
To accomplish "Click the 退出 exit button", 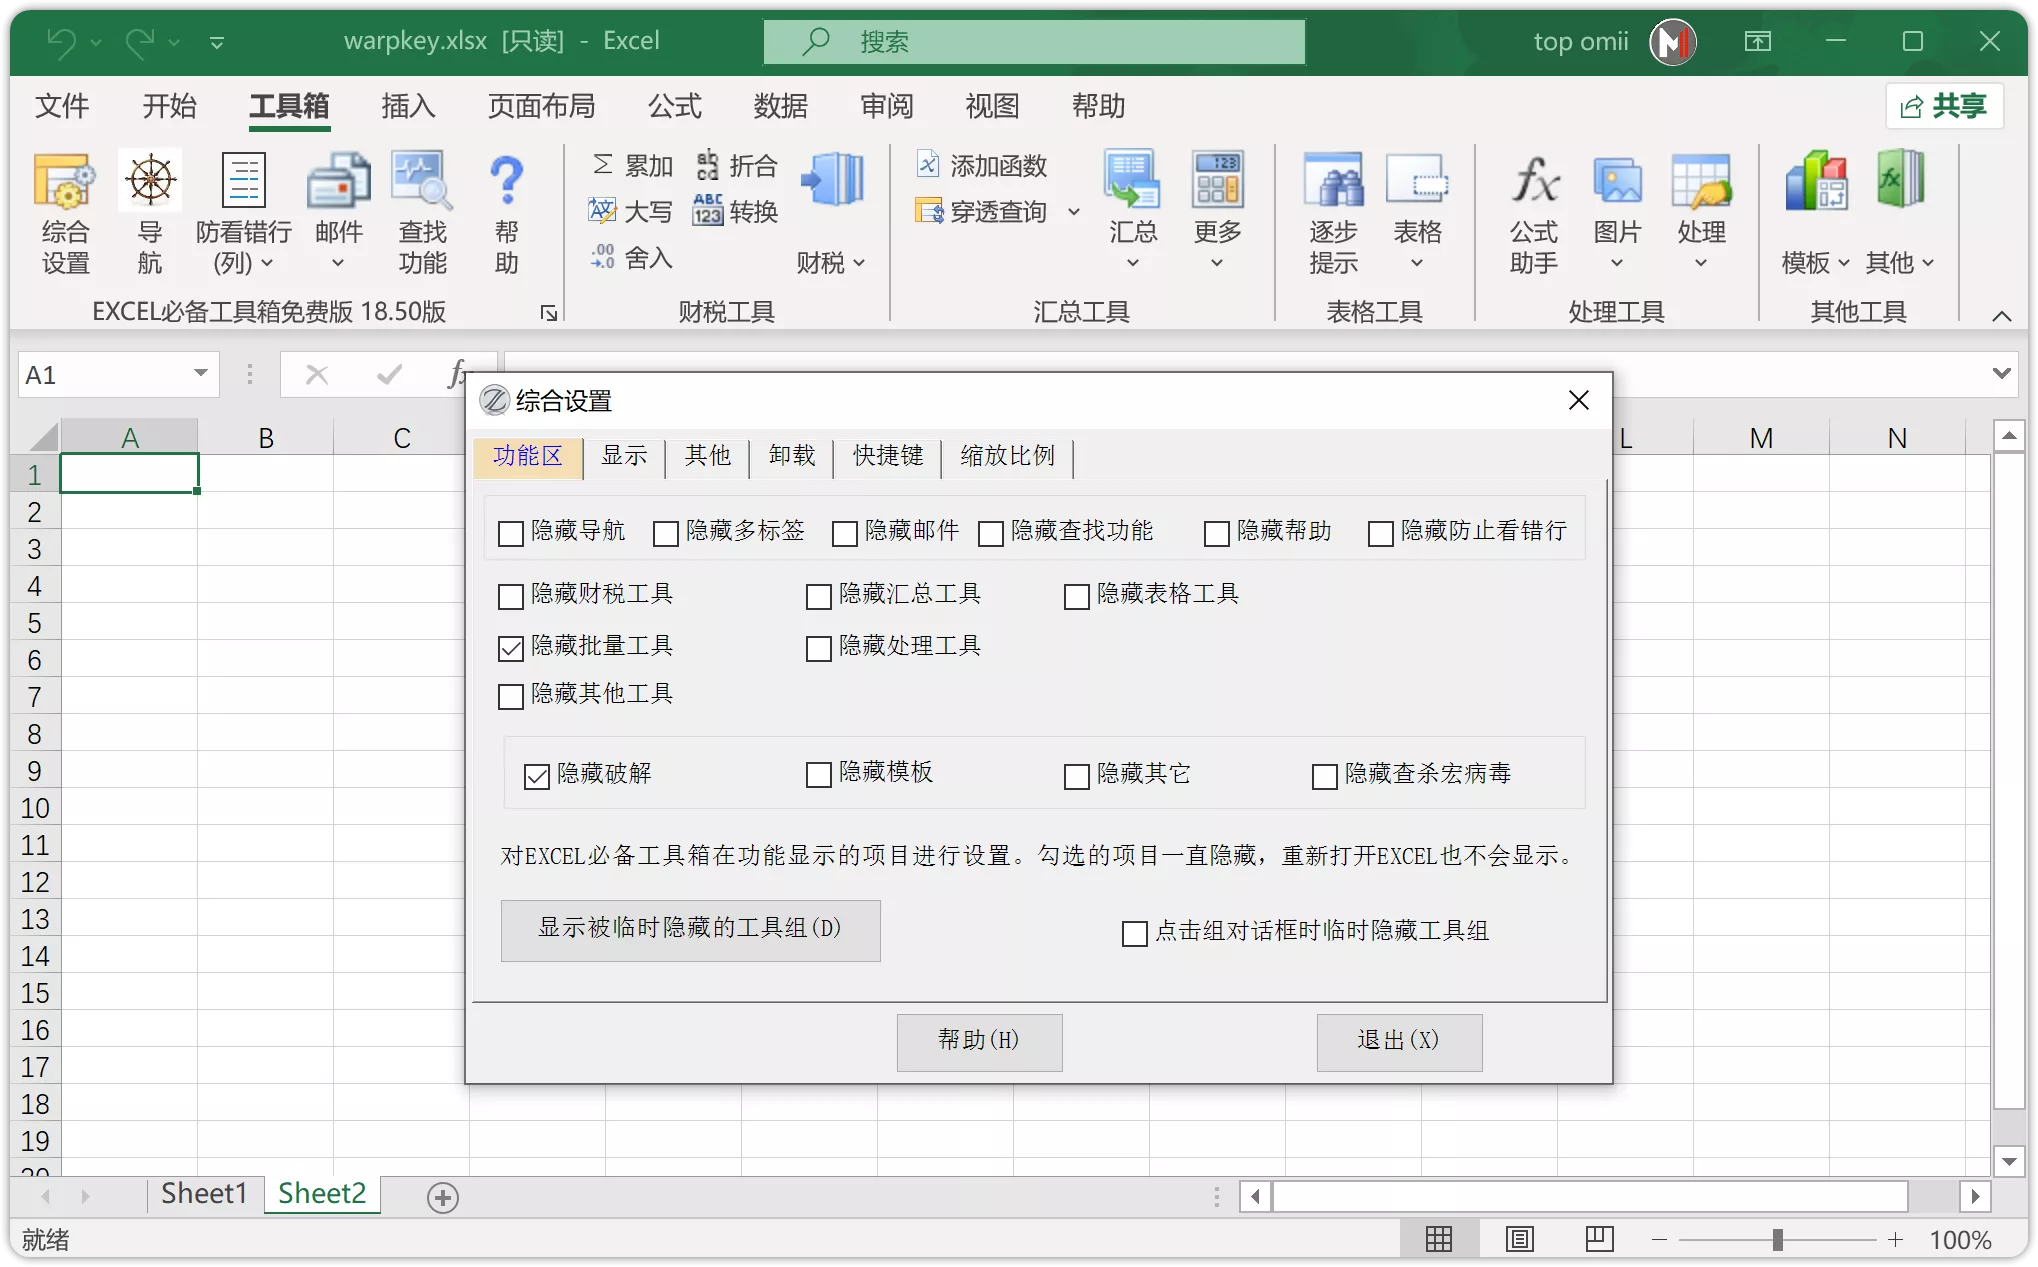I will coord(1399,1041).
